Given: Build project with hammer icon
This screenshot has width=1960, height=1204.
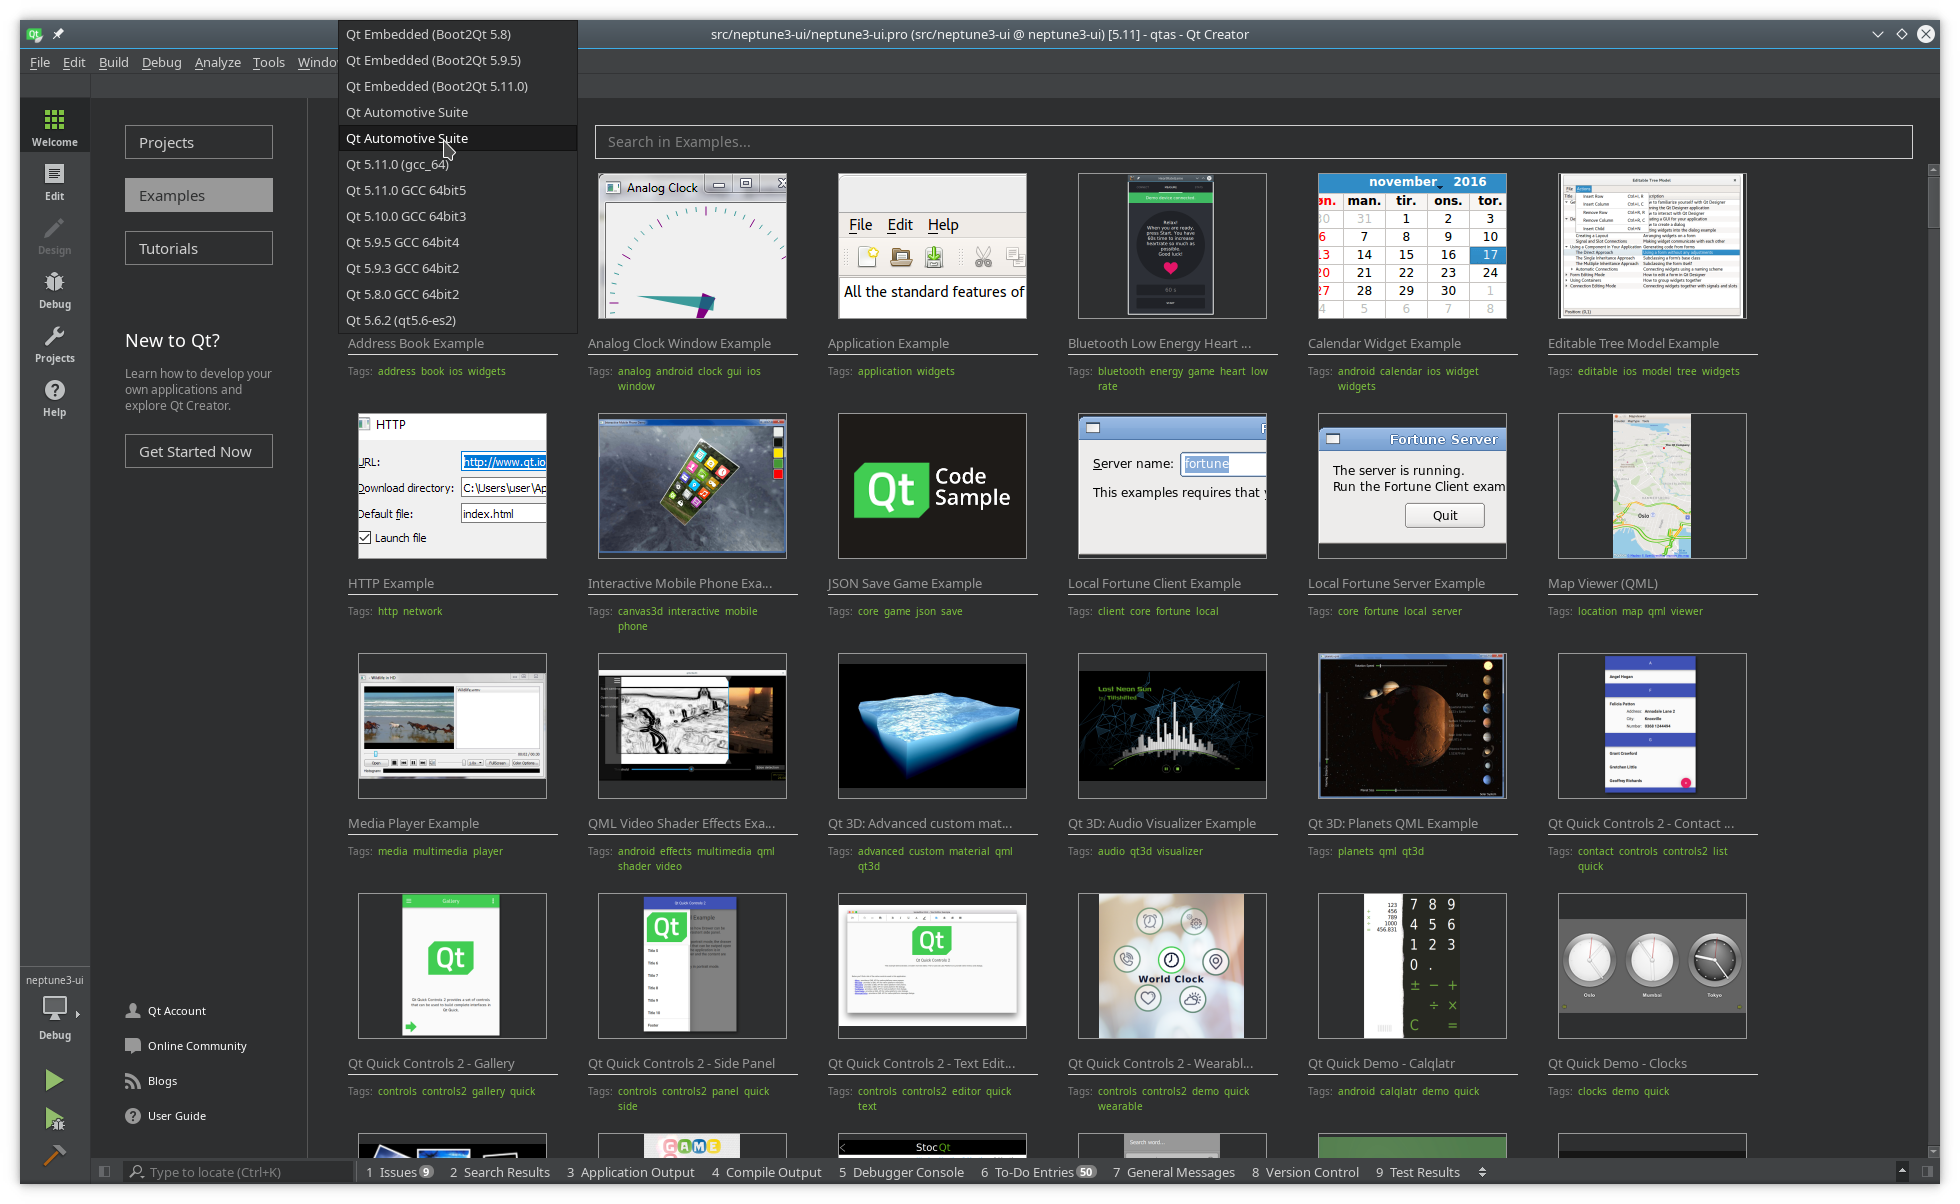Looking at the screenshot, I should pos(54,1155).
